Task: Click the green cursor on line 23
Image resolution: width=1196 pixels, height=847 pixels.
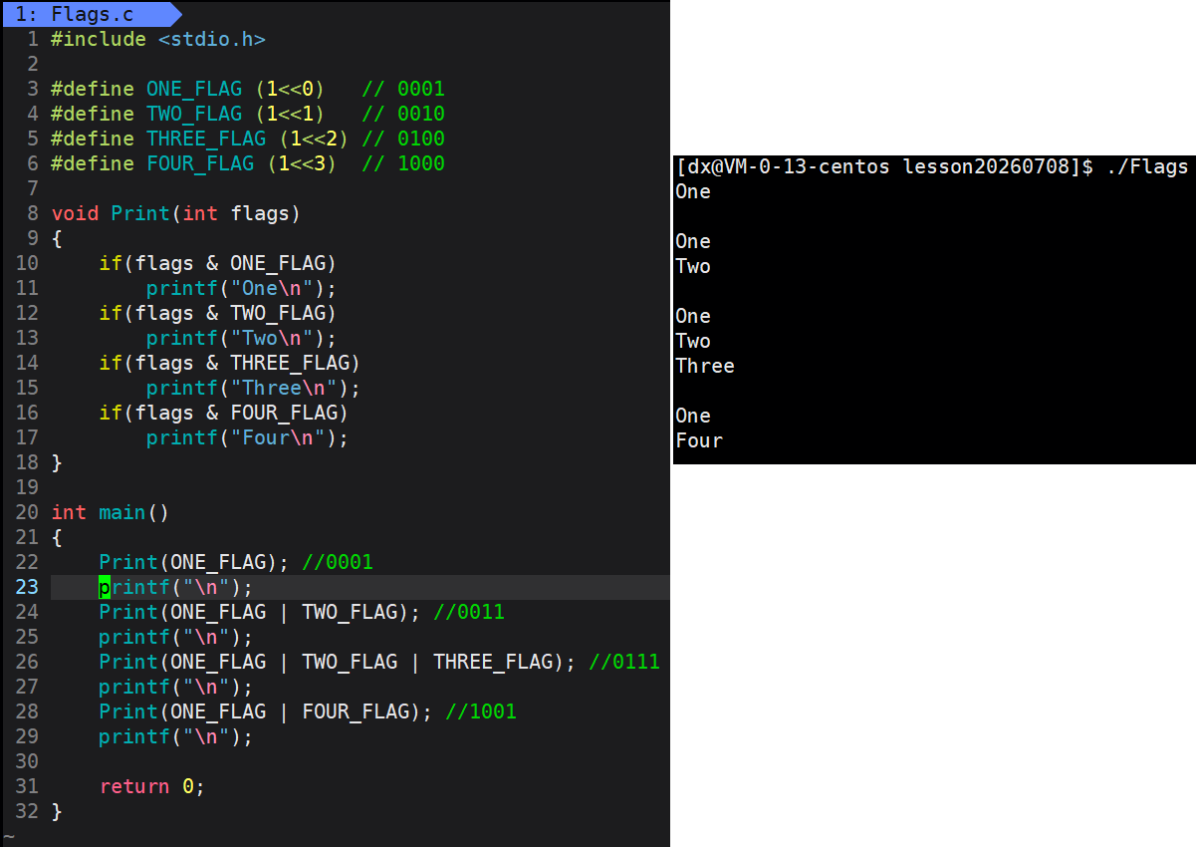Action: pyautogui.click(x=104, y=587)
